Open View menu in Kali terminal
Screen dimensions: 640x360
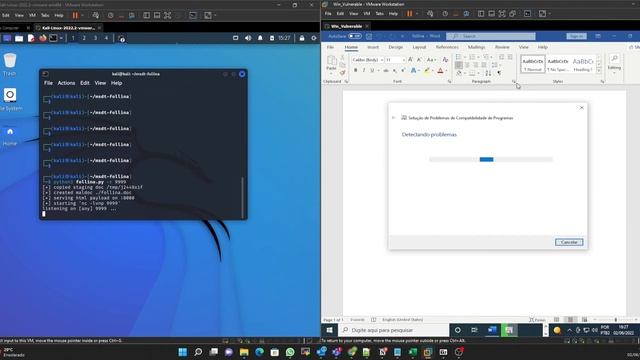pos(100,83)
